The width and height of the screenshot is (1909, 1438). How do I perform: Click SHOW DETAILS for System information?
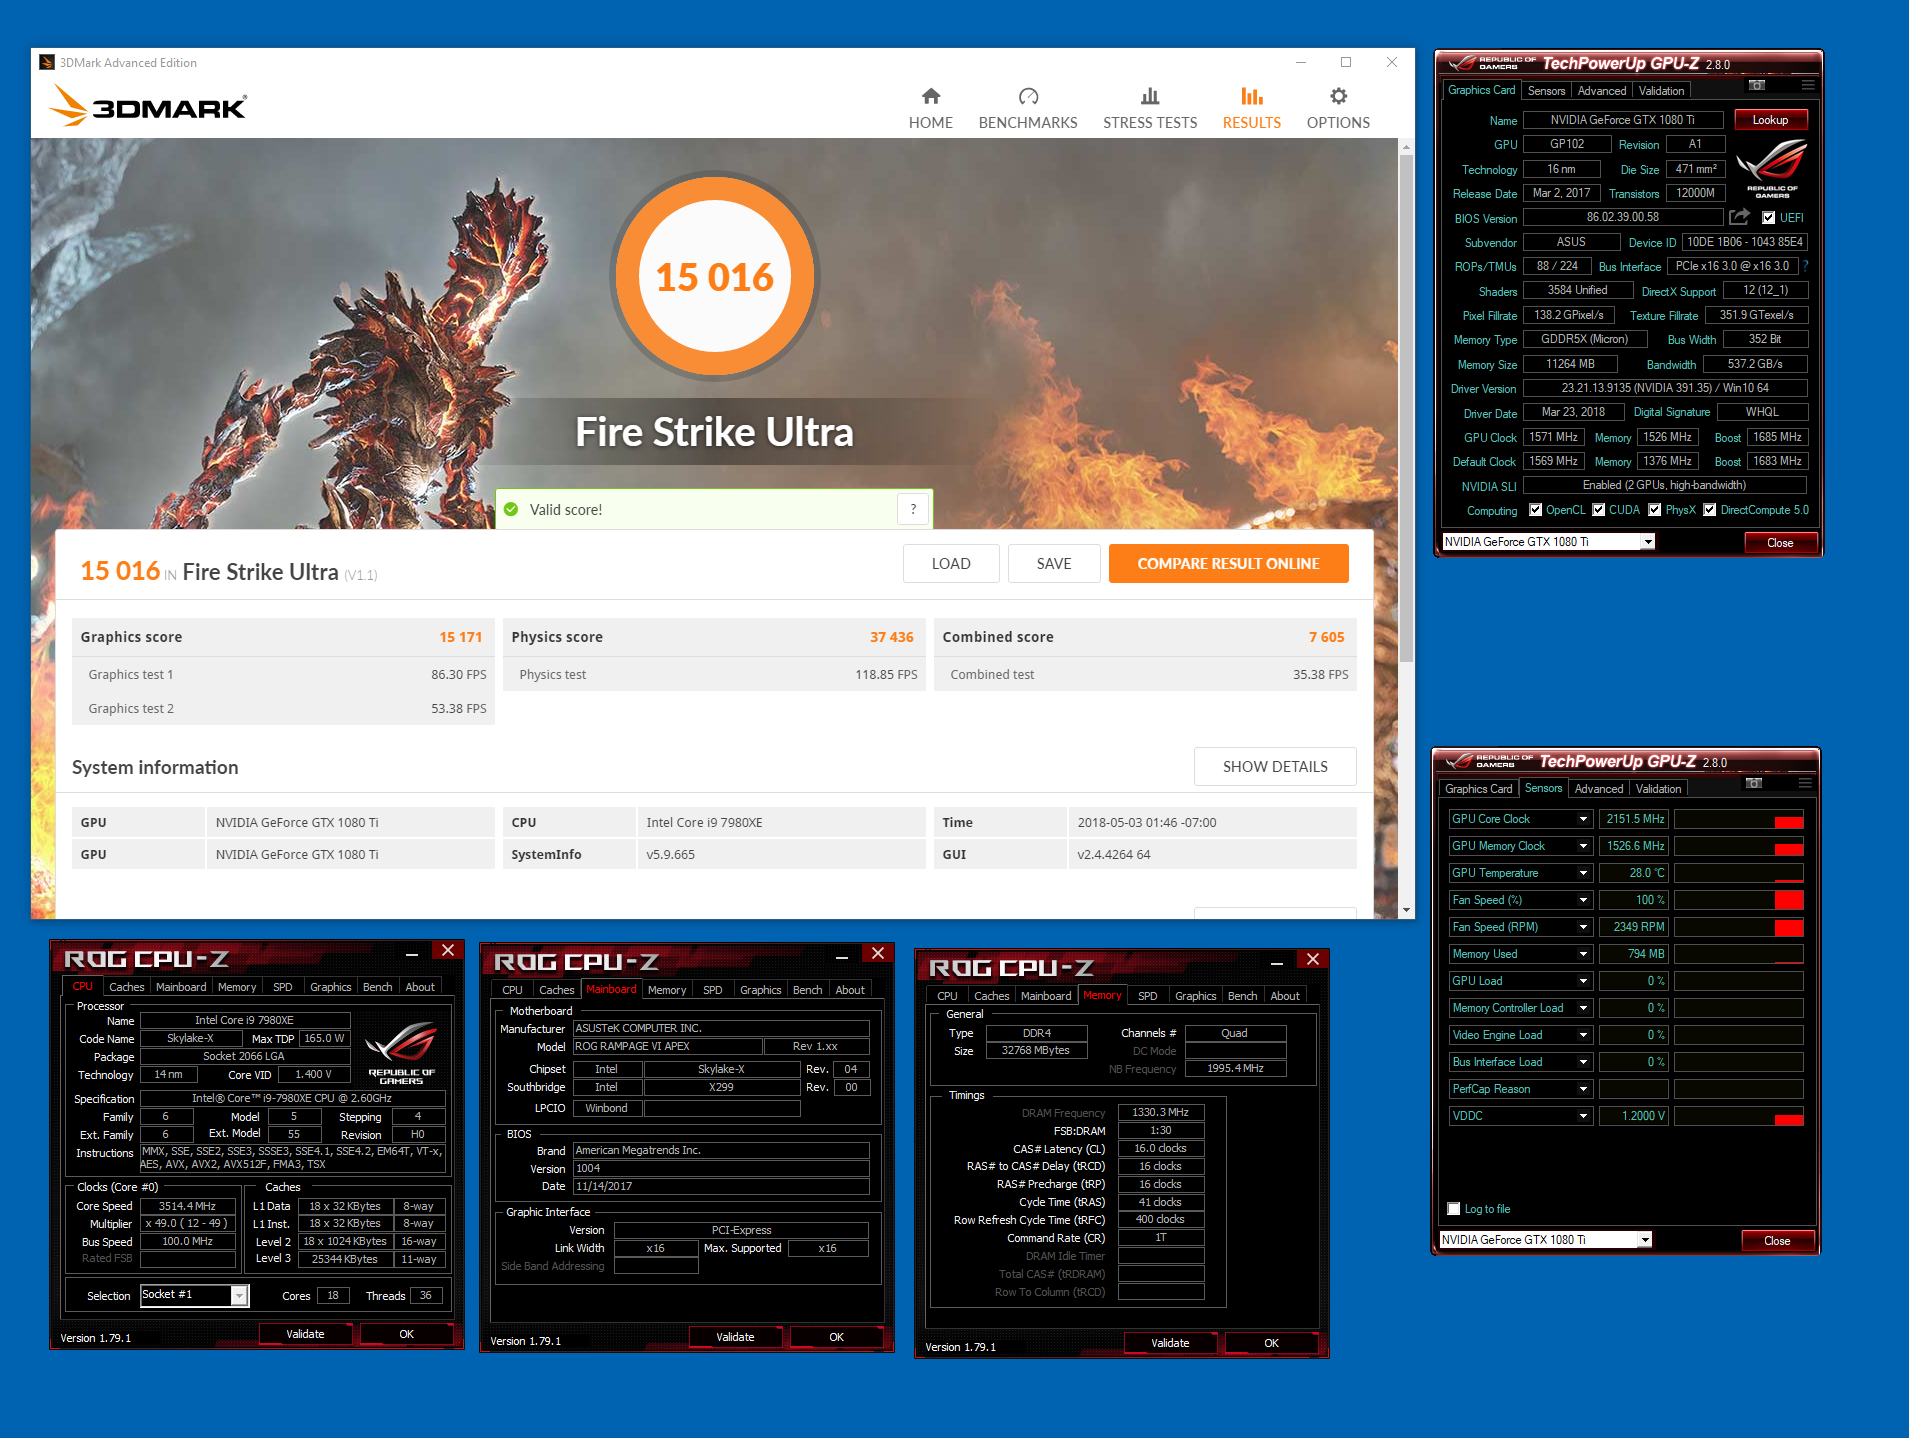tap(1275, 766)
